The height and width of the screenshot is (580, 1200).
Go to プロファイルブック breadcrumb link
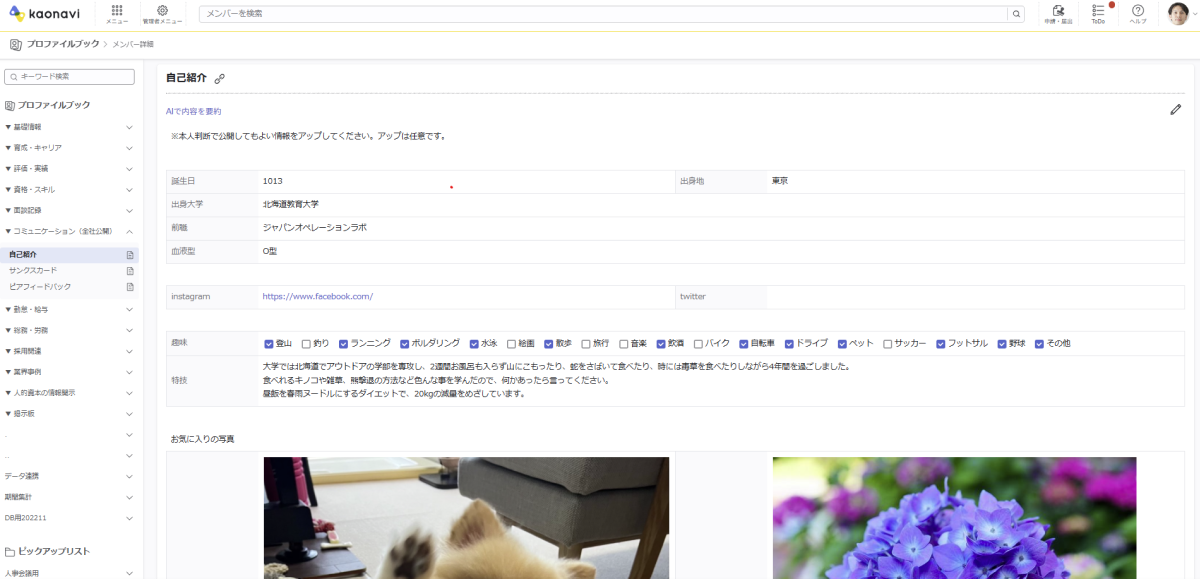pos(63,44)
